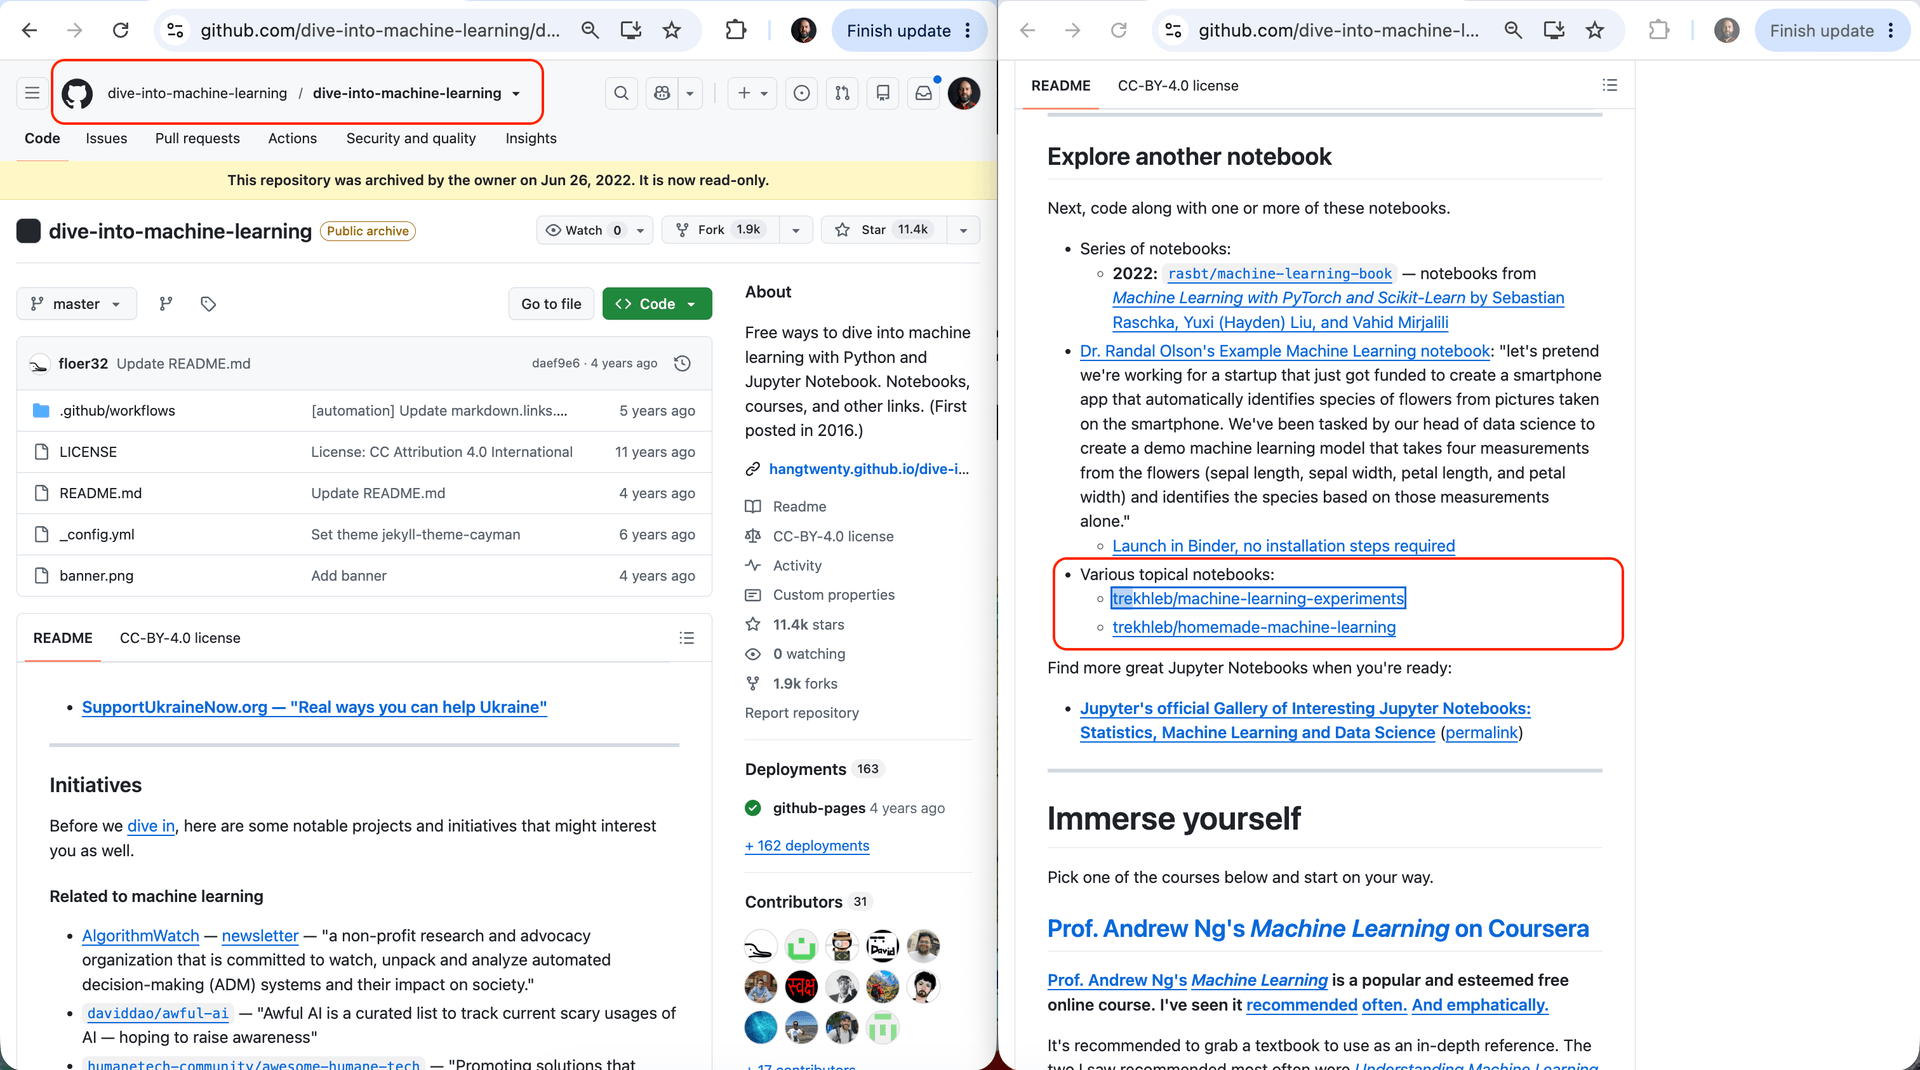
Task: Star the dive-into-machine-learning repository
Action: pos(882,230)
